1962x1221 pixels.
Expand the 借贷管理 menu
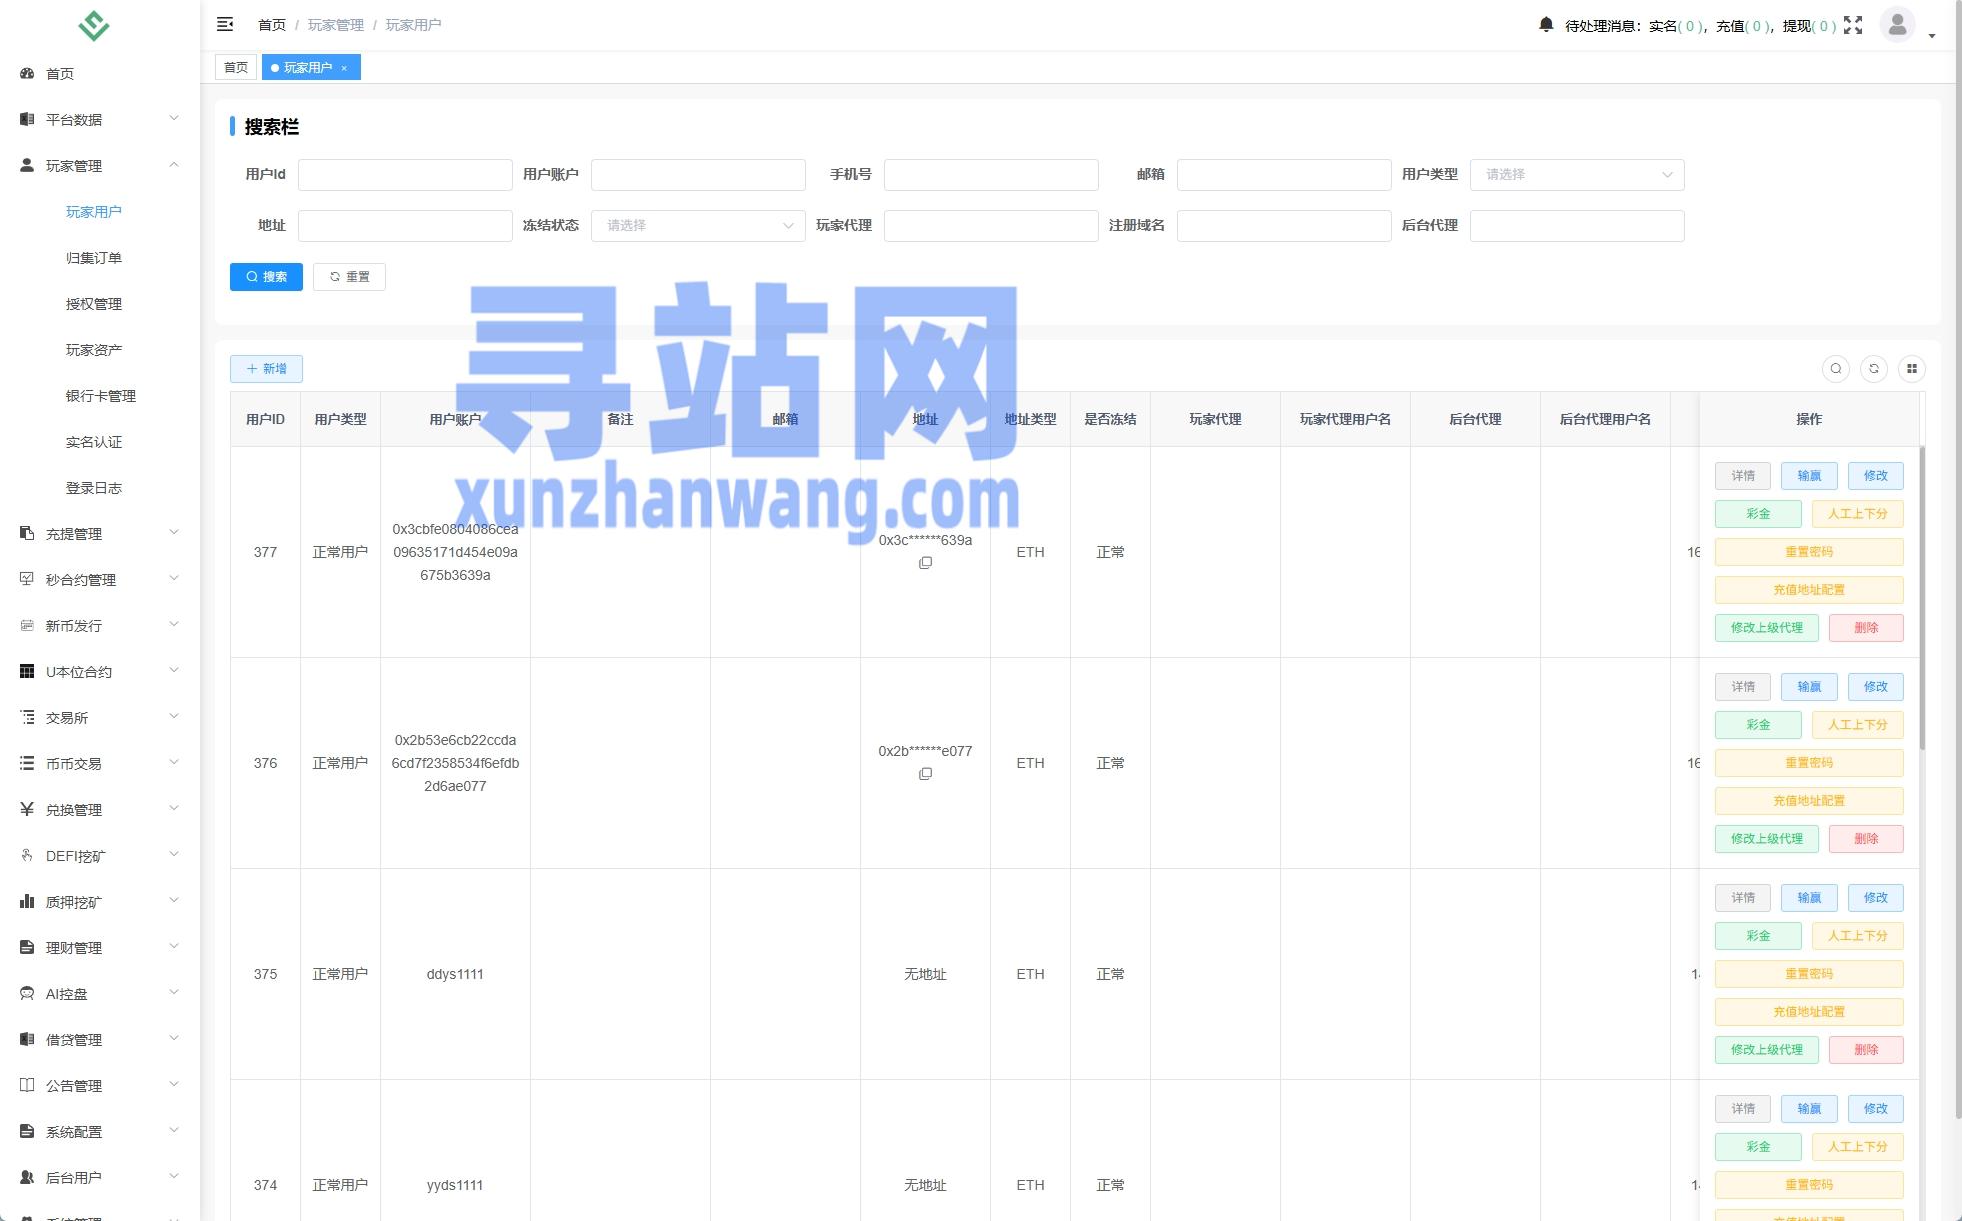pos(100,1040)
